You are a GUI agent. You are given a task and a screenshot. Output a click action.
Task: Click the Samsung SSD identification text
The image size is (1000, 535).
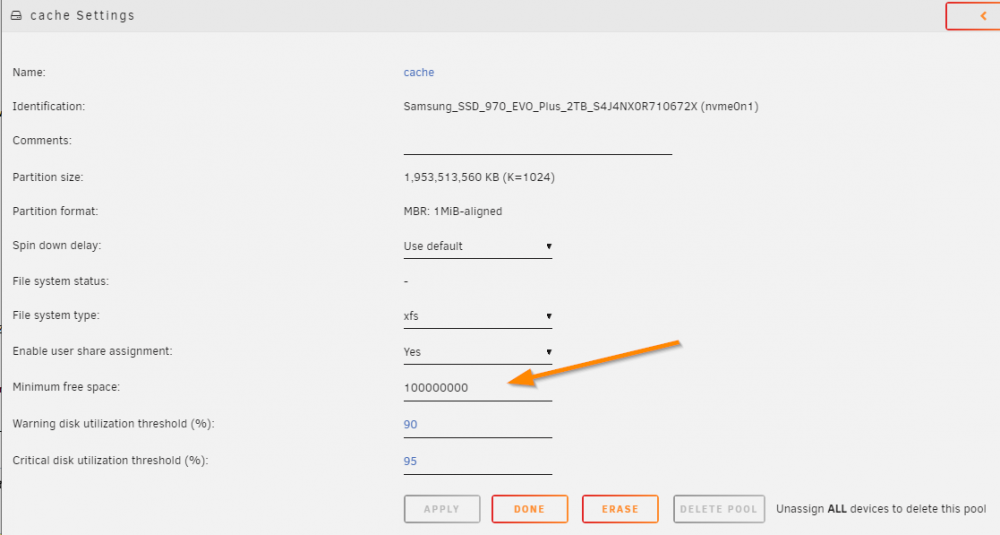[x=581, y=106]
